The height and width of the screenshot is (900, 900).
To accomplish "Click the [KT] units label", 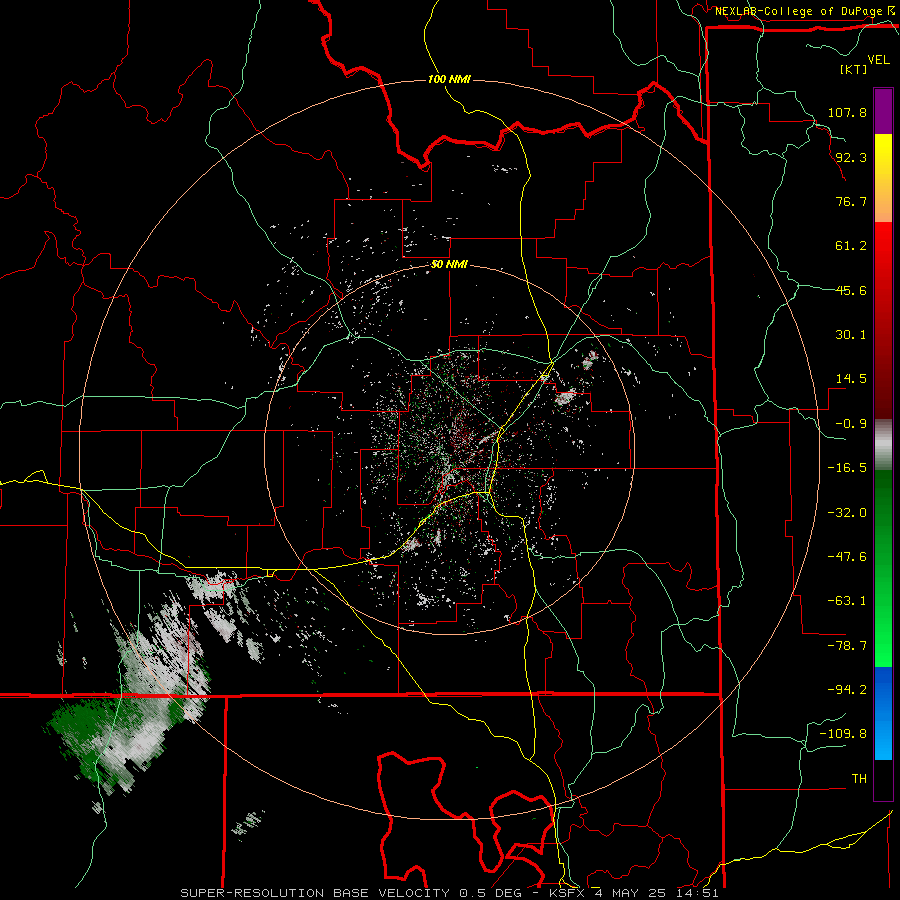I will [853, 69].
